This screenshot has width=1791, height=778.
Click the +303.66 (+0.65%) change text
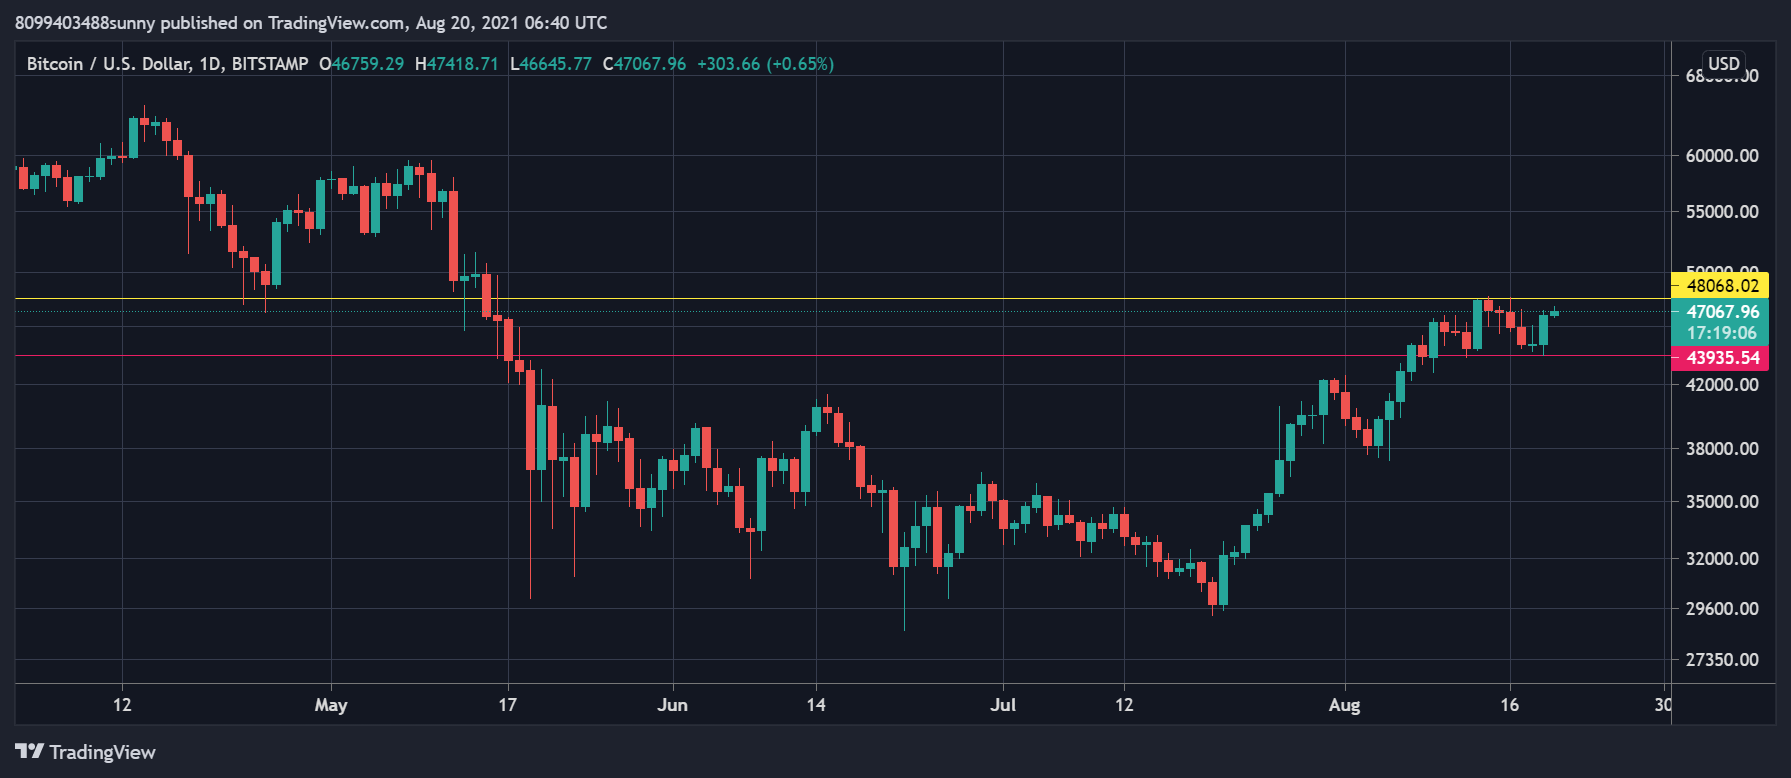coord(765,64)
